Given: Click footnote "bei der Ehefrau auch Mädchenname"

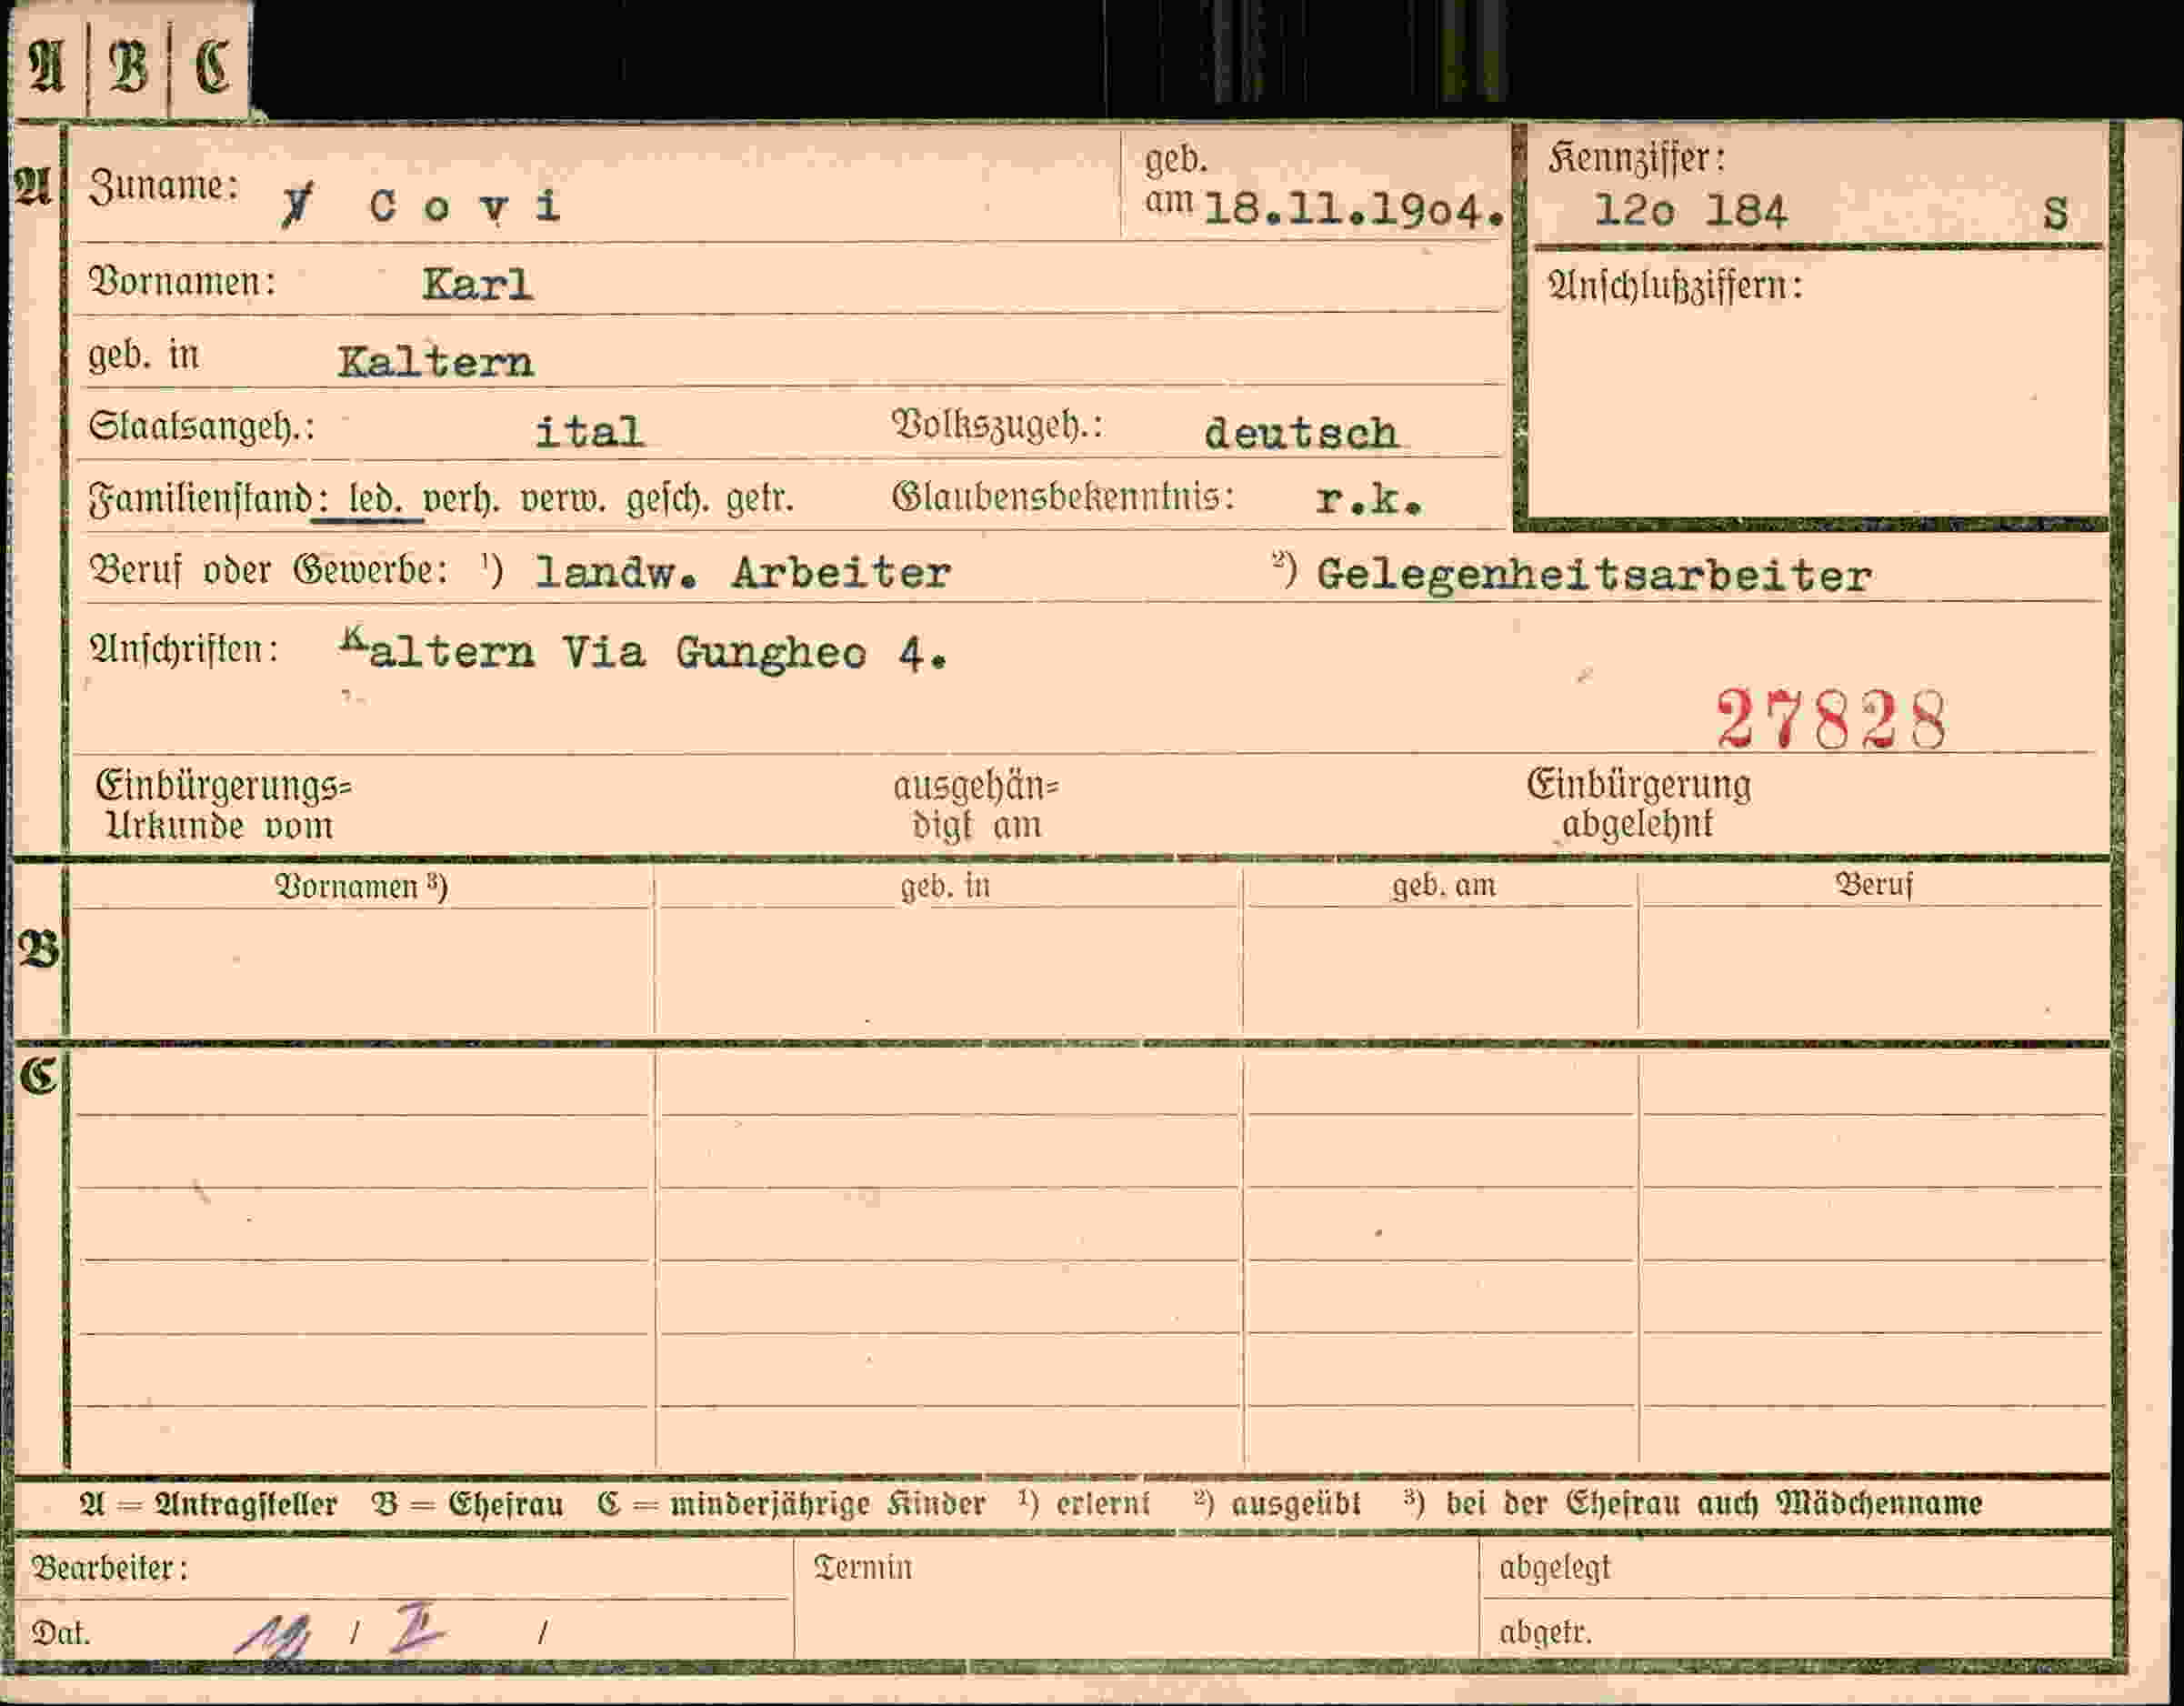Looking at the screenshot, I should coord(1714,1503).
